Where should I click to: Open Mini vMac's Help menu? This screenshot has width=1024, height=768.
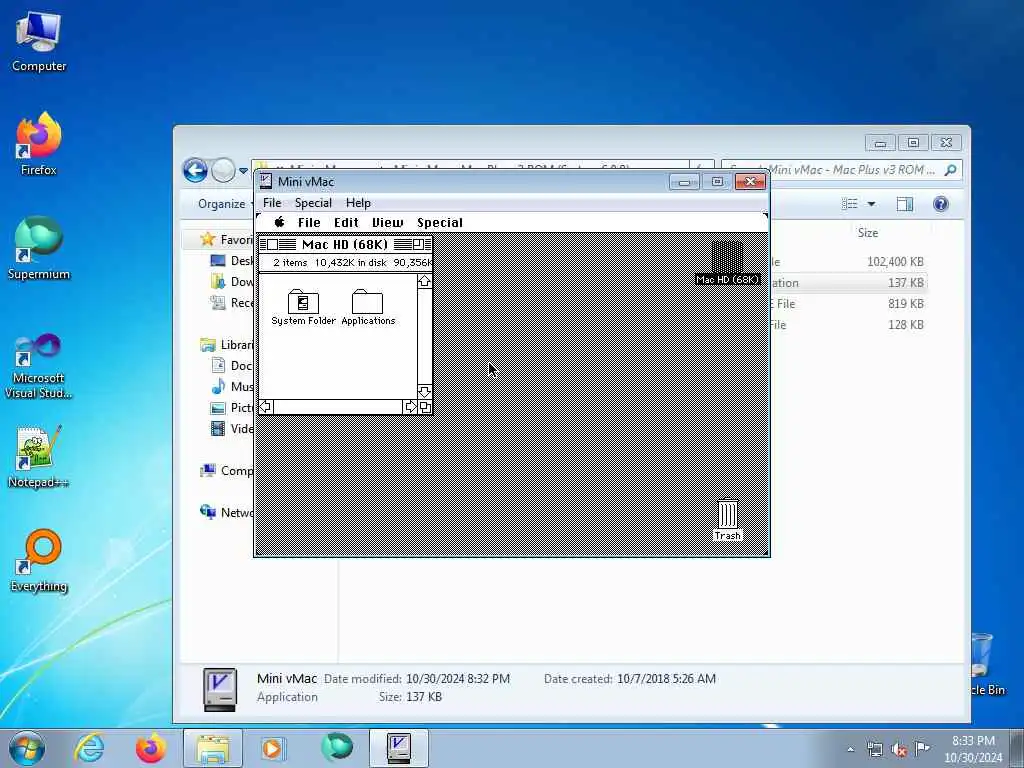pos(358,202)
